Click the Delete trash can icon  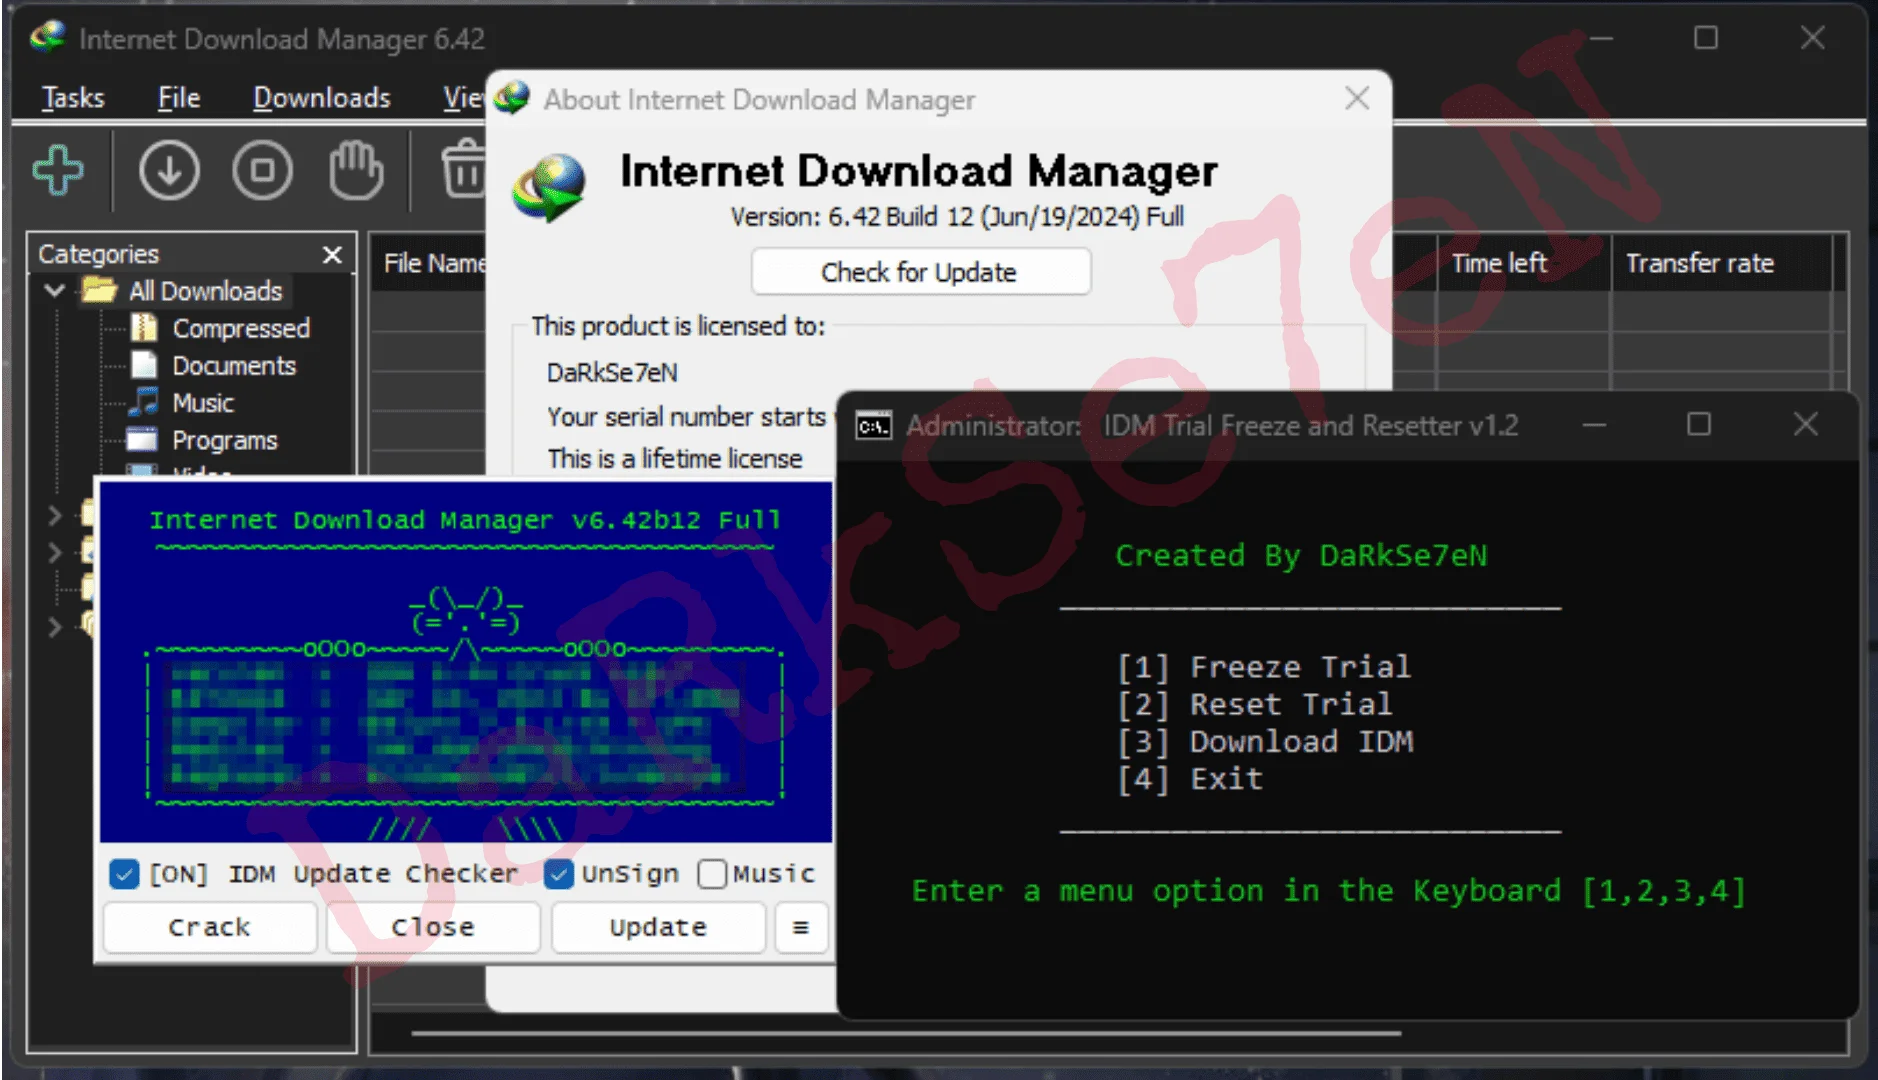click(463, 169)
